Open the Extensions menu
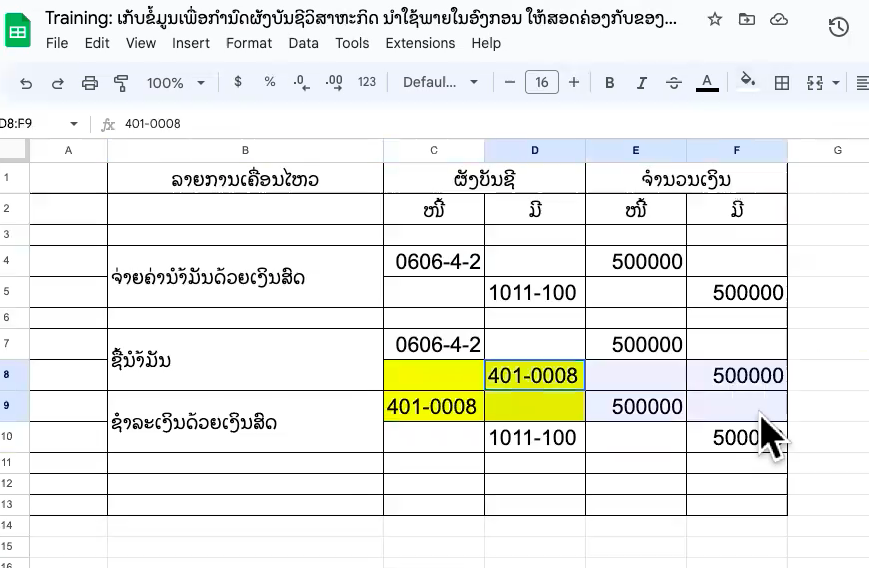The image size is (869, 568). [420, 43]
